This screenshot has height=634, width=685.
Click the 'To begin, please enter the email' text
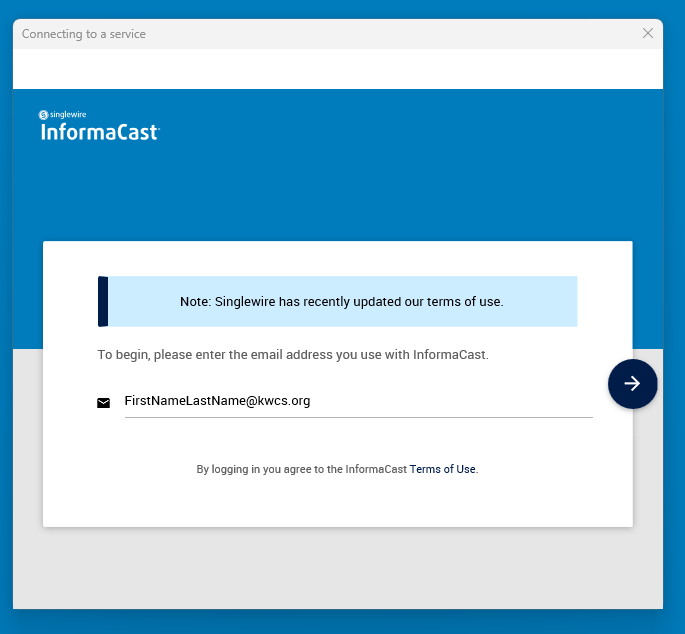pyautogui.click(x=293, y=354)
